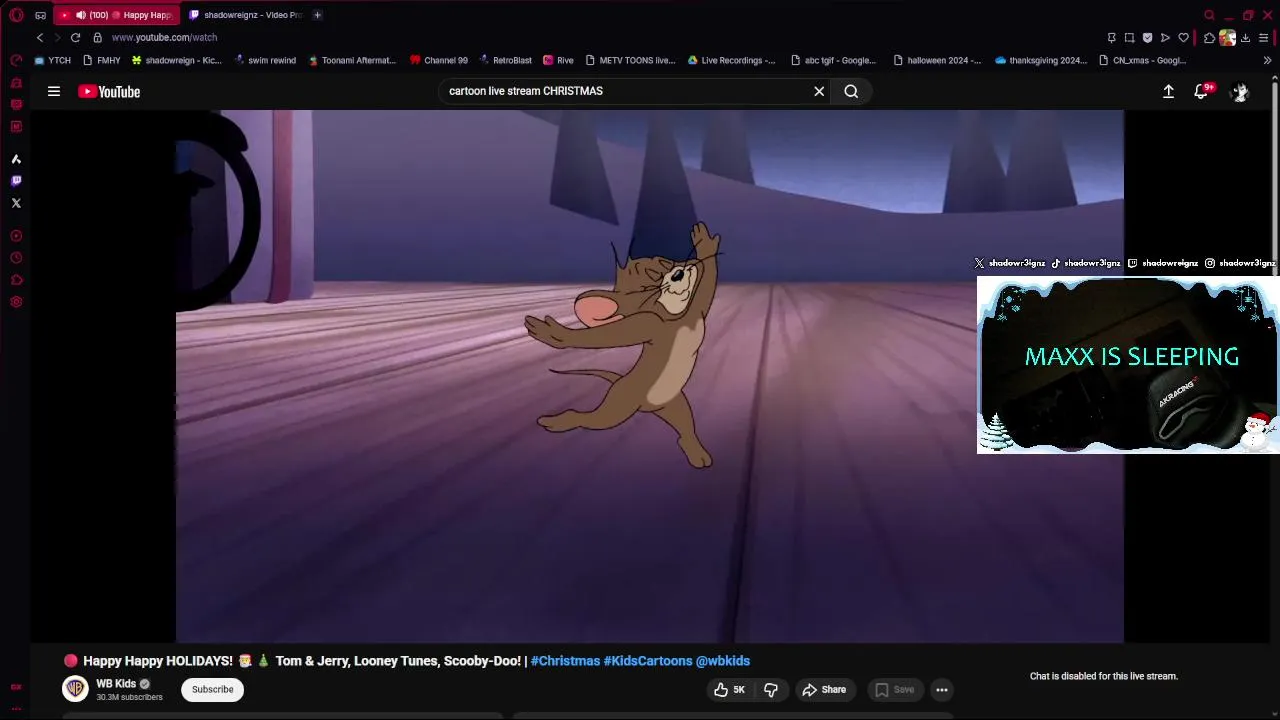Add page to bookmarks heart icon
Image resolution: width=1280 pixels, height=720 pixels.
point(1183,38)
